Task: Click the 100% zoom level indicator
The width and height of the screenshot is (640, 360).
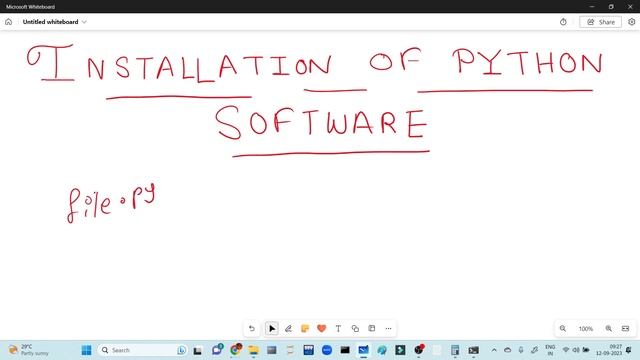Action: [586, 329]
